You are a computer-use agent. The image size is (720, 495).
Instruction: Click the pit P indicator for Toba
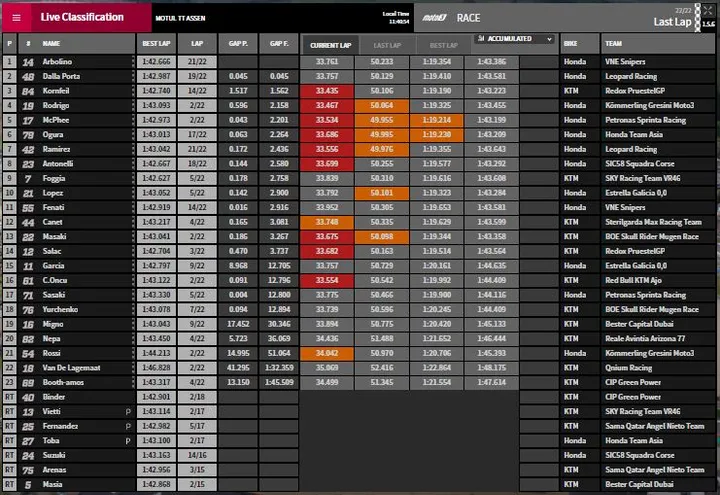click(128, 441)
